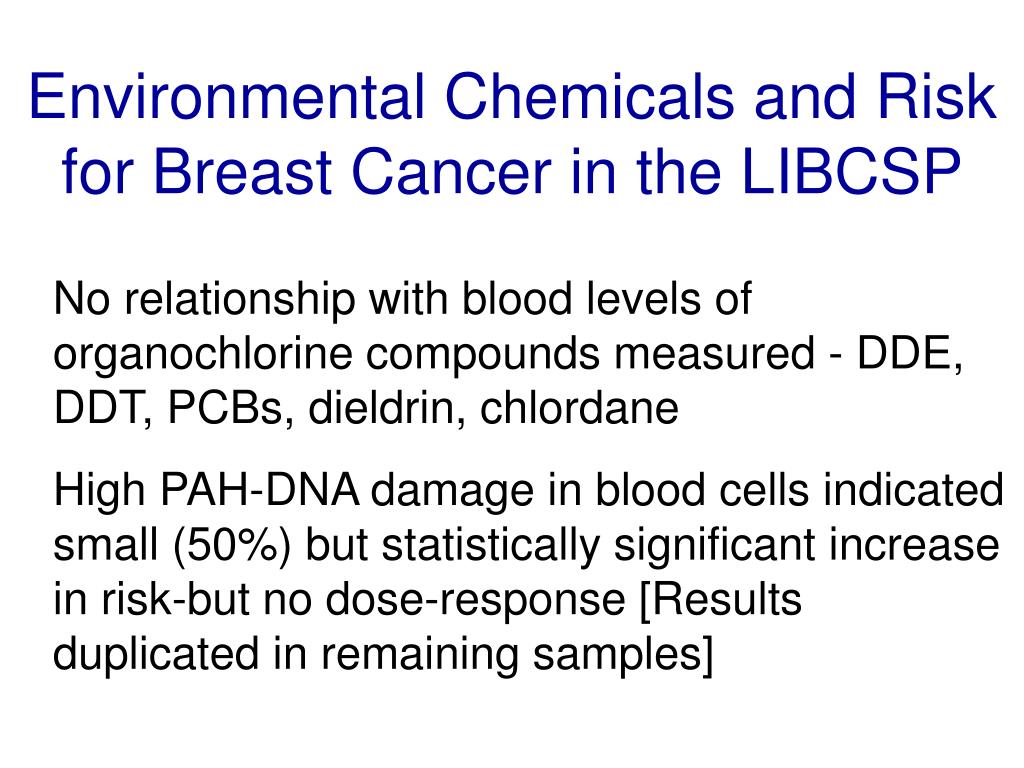Click the word "Chemicals" in the title

click(590, 97)
